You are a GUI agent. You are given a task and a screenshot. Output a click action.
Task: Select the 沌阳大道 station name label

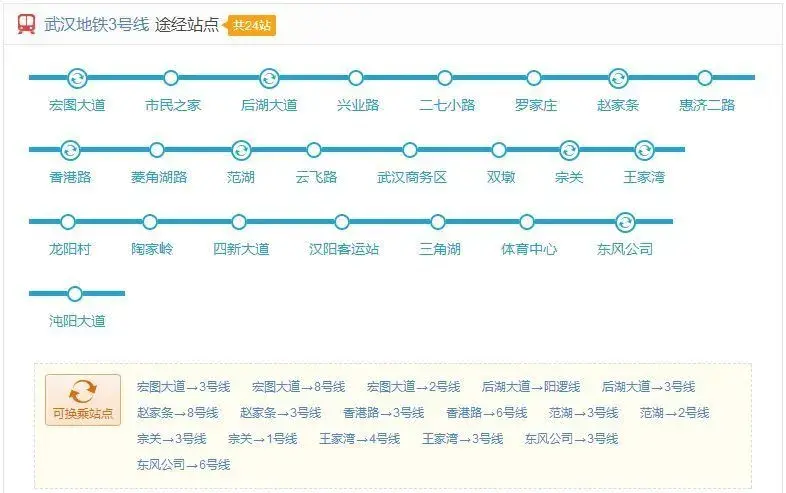tap(77, 321)
